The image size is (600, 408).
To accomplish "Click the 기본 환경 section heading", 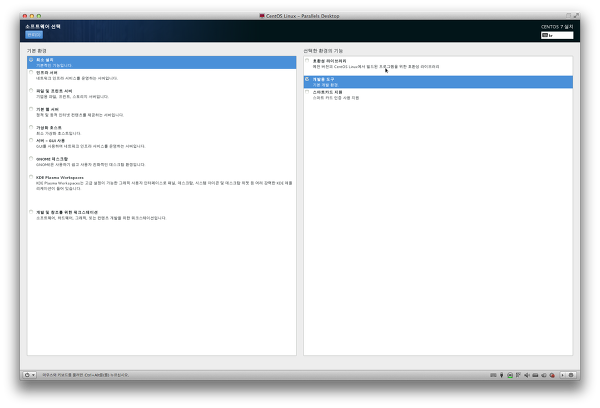I will click(x=37, y=51).
